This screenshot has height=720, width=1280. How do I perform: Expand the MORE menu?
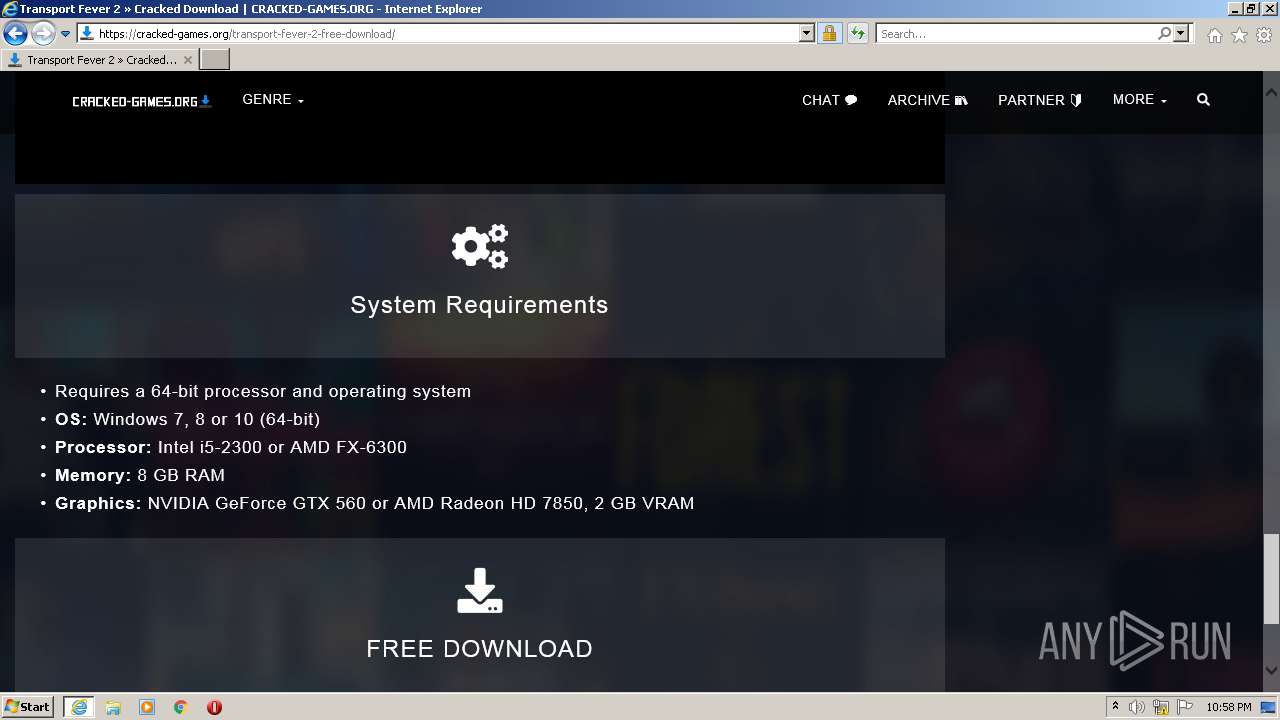pos(1140,100)
